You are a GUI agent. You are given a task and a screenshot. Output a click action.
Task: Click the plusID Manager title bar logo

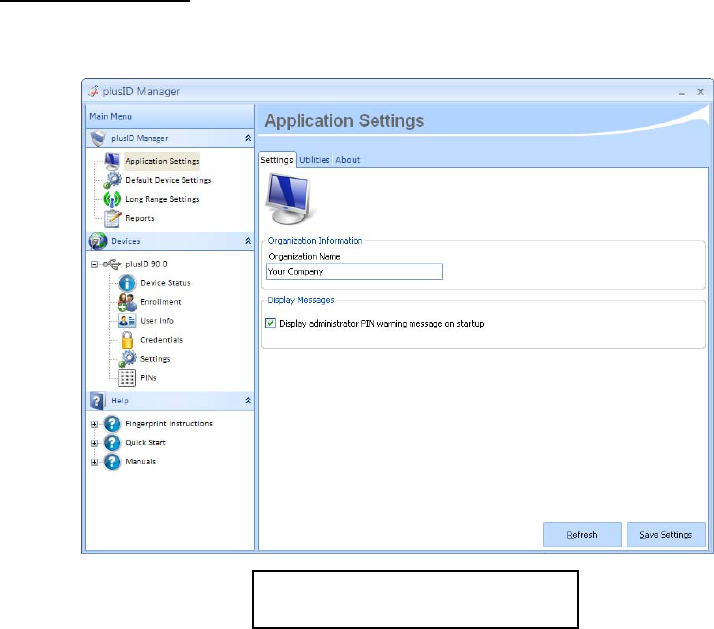[93, 91]
